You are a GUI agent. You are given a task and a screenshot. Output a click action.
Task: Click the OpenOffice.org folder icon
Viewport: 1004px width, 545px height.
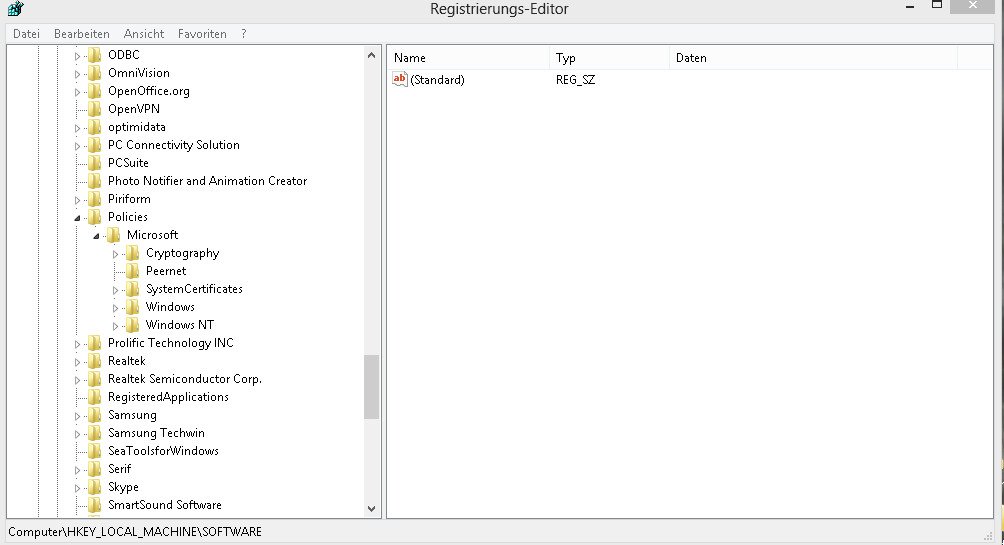[95, 91]
